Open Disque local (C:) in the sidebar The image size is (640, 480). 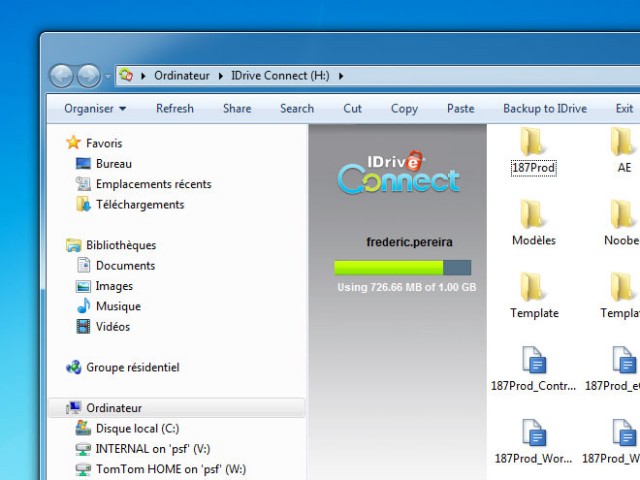[138, 429]
